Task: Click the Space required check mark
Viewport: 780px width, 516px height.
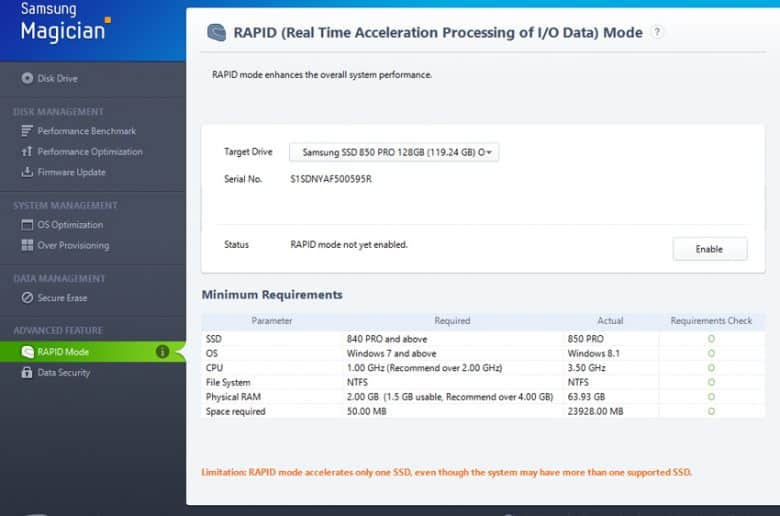Action: click(711, 412)
